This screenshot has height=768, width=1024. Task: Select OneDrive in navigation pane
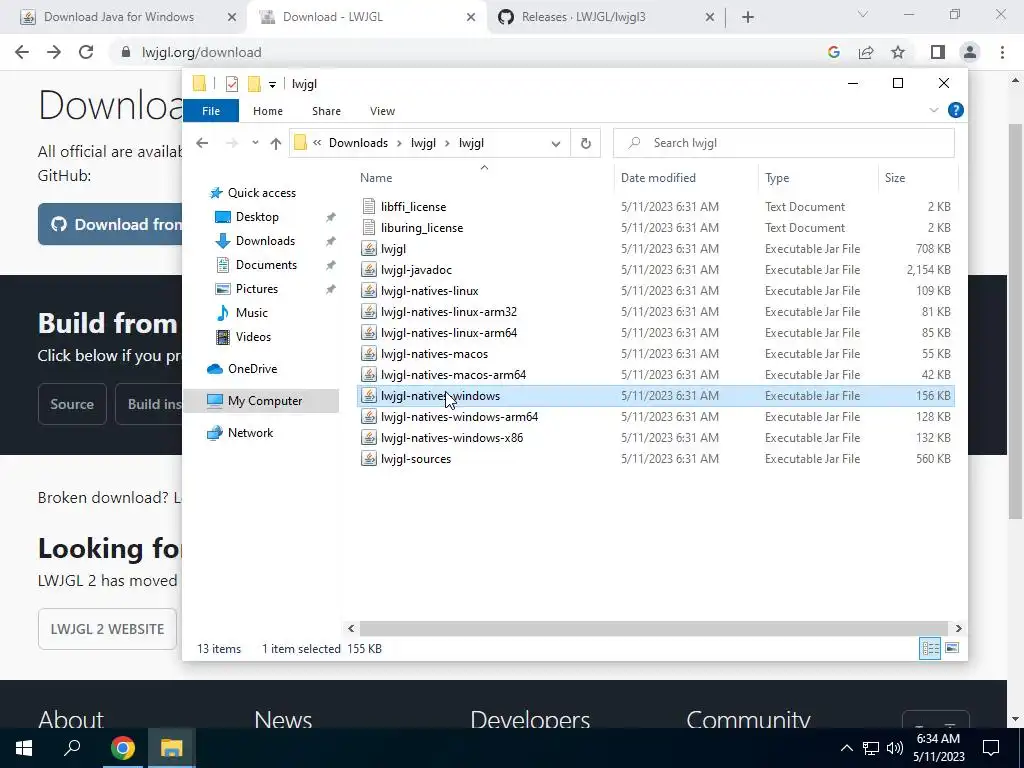pos(252,369)
